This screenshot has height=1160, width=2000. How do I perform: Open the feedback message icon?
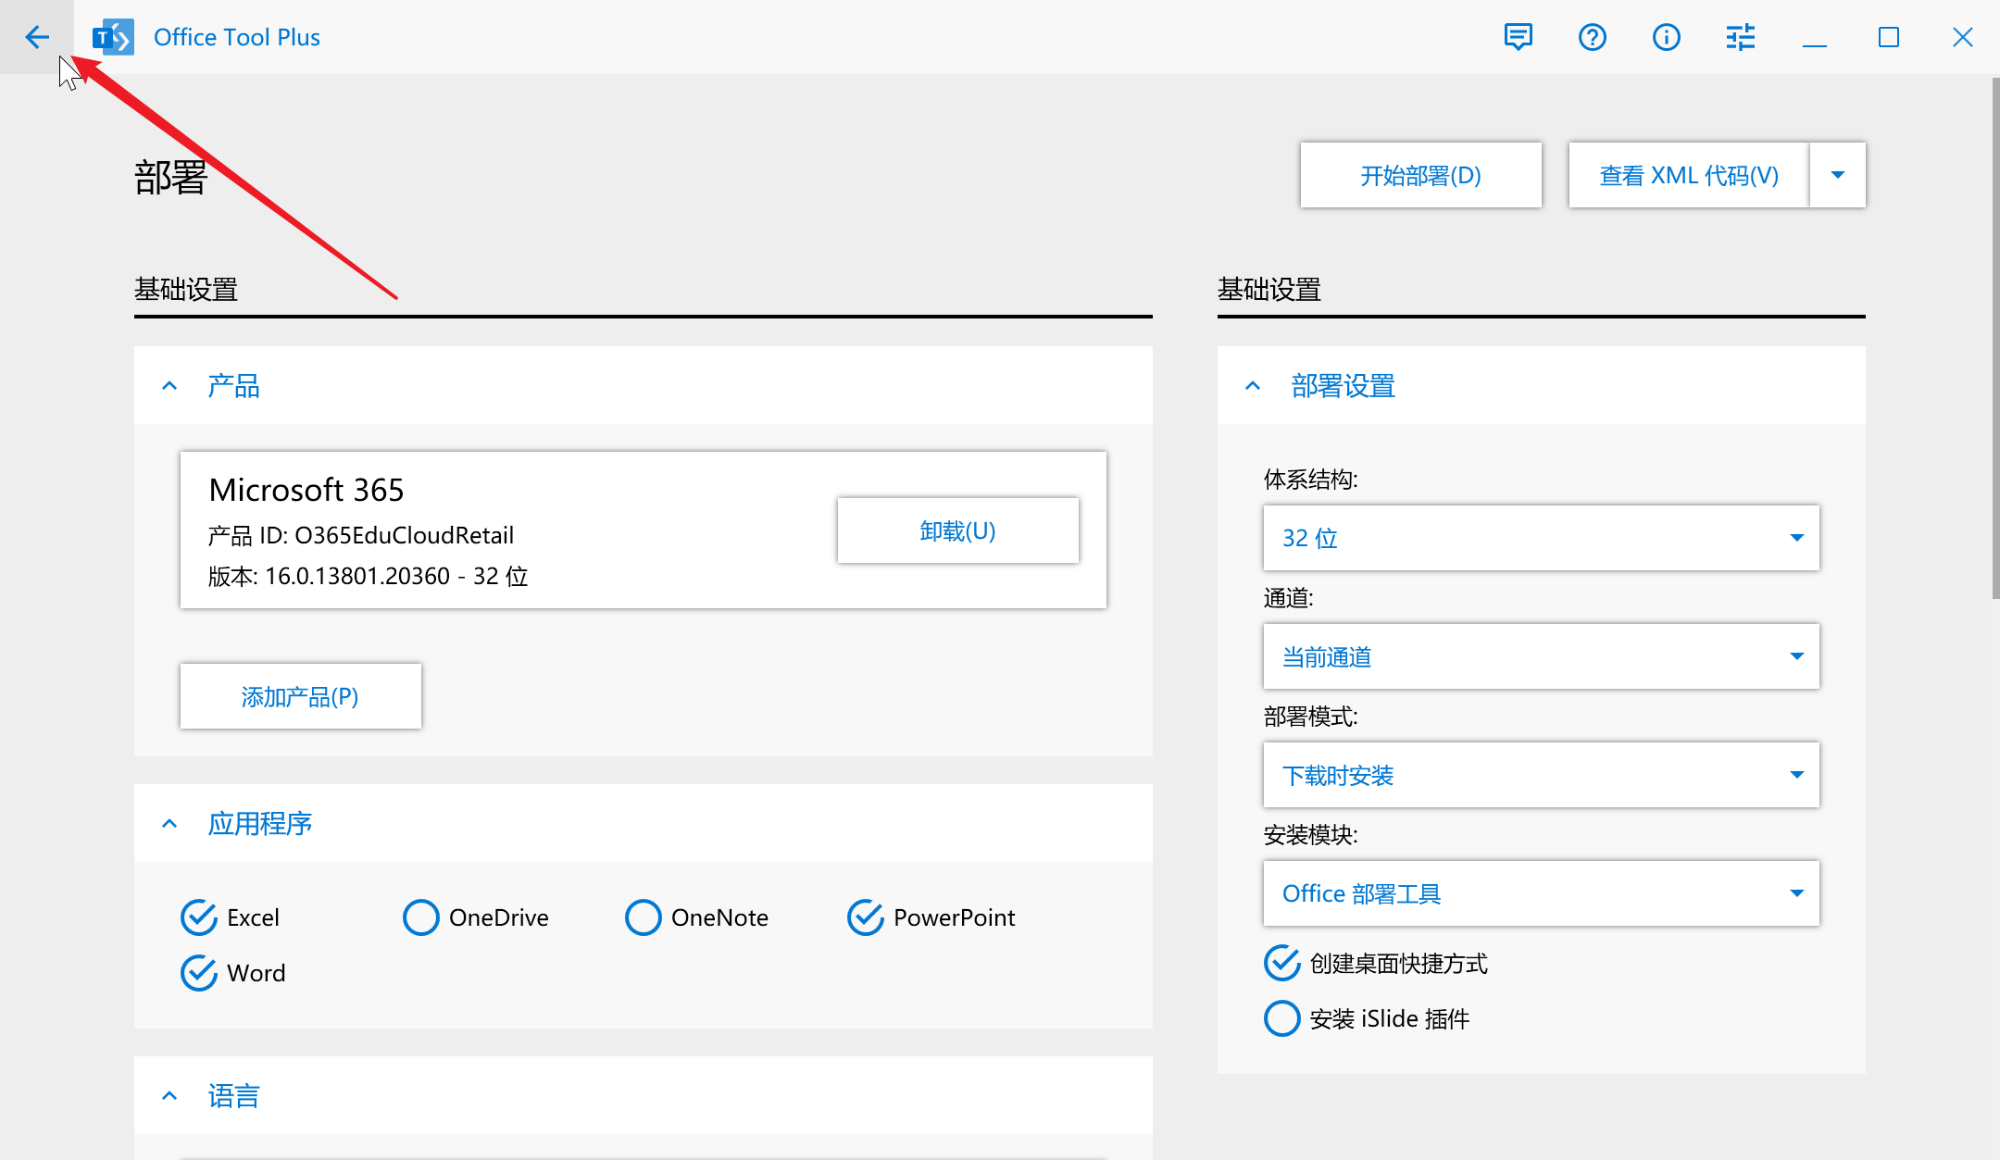click(1518, 37)
